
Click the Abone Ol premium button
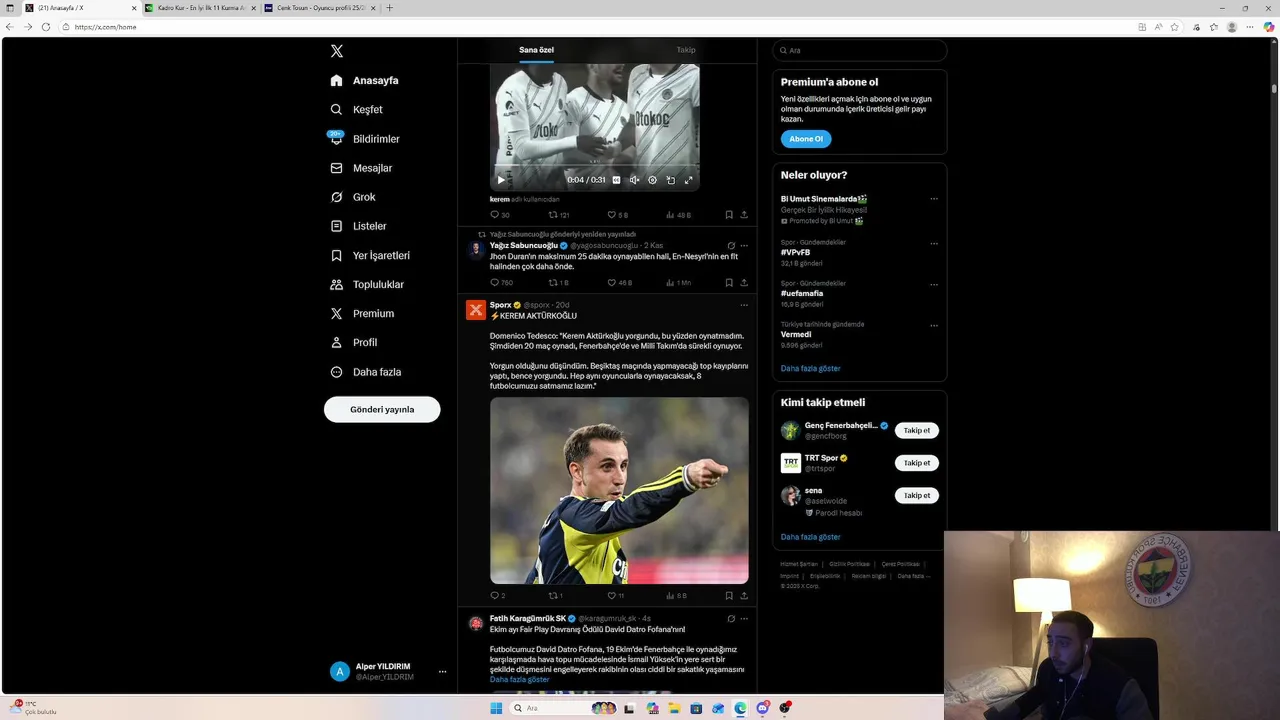(x=806, y=139)
